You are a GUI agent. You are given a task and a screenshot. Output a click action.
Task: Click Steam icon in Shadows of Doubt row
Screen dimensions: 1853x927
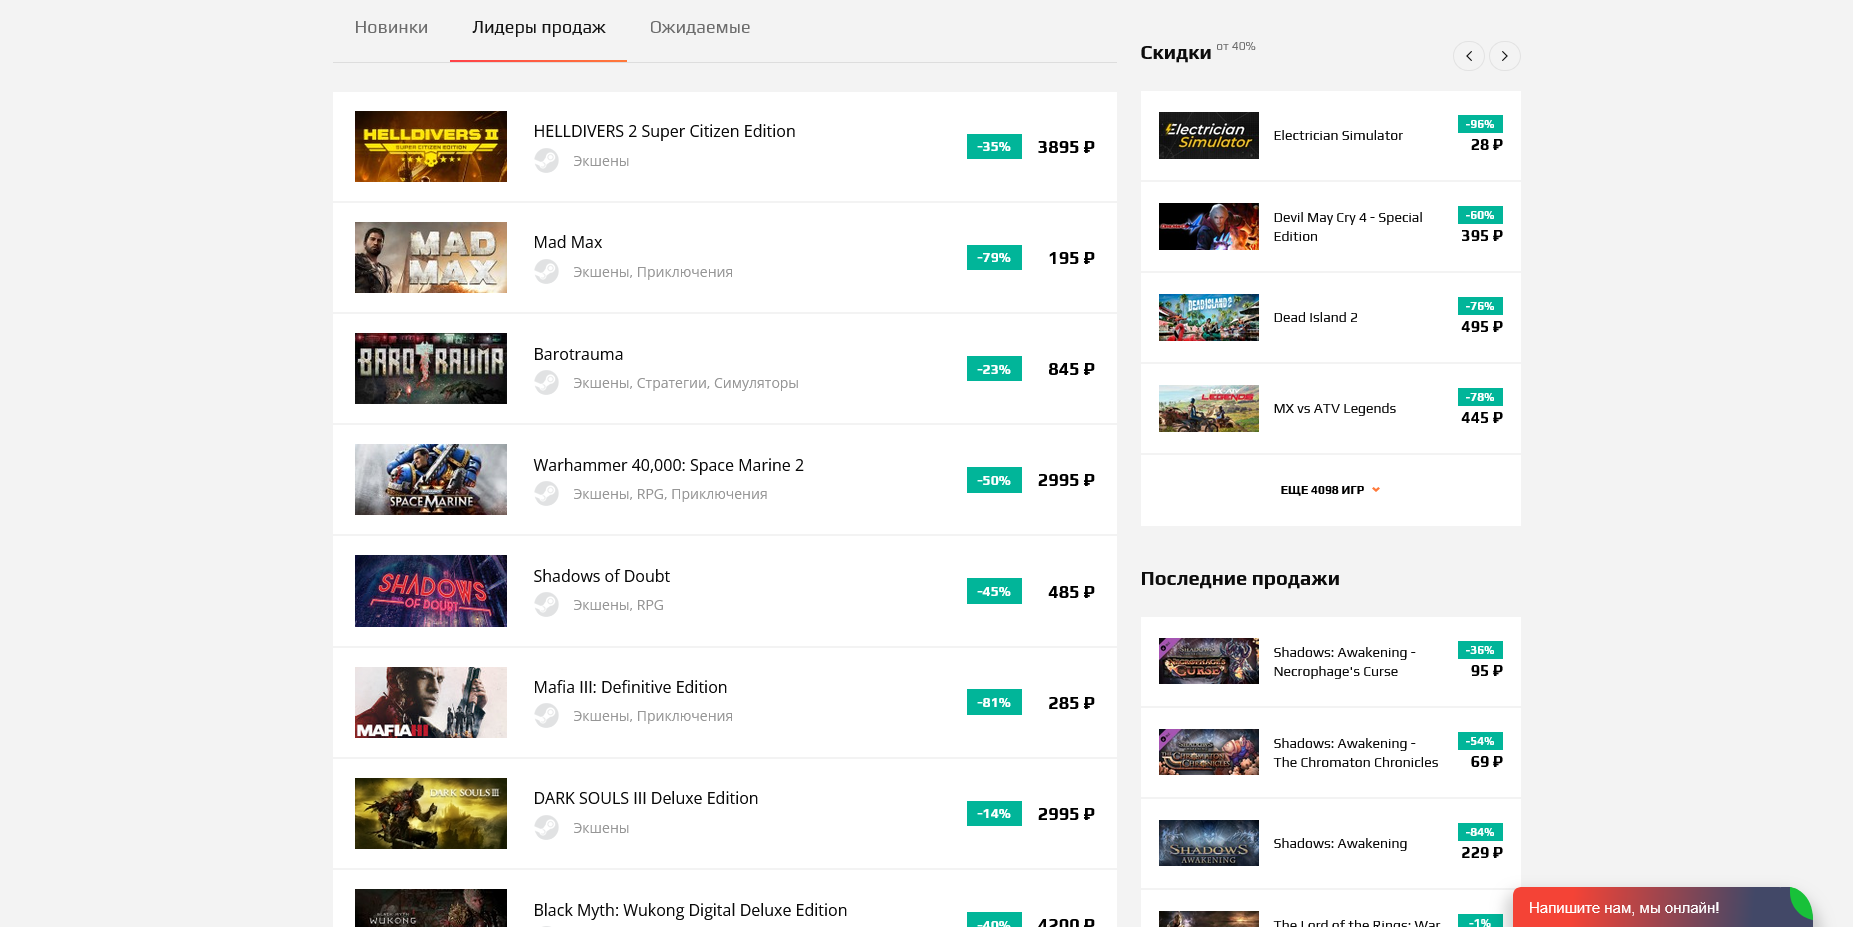pos(546,604)
